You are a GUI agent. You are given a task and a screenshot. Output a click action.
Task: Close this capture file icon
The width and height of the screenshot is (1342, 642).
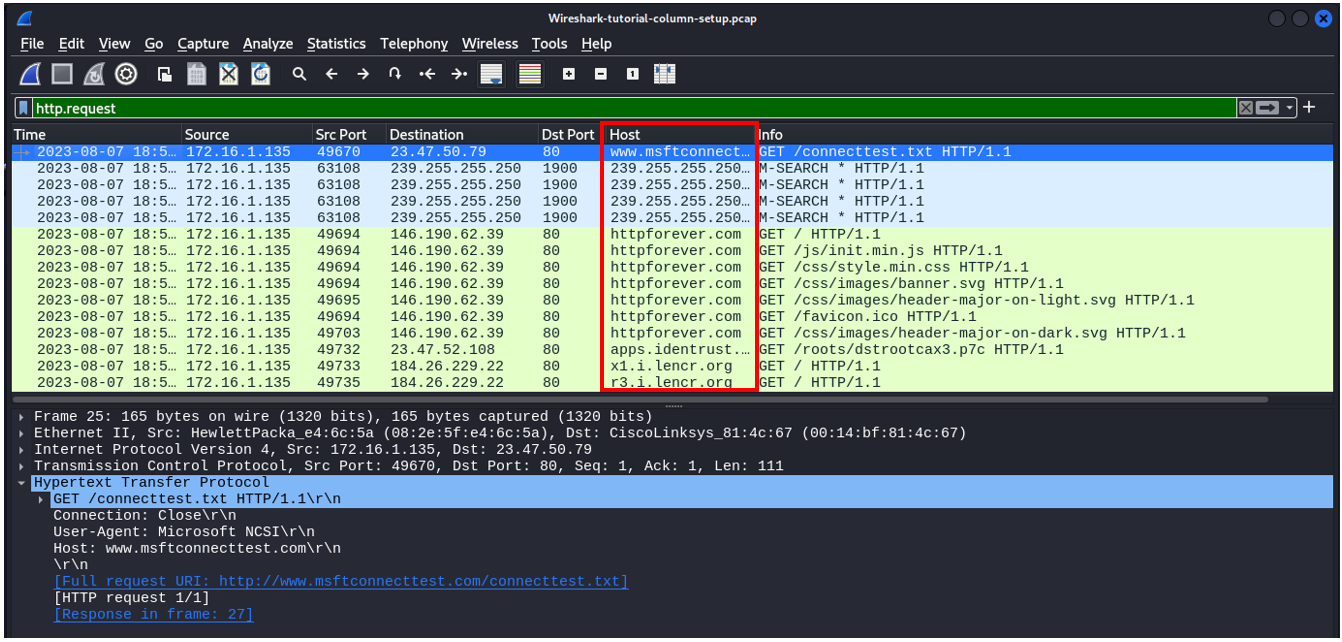point(229,74)
